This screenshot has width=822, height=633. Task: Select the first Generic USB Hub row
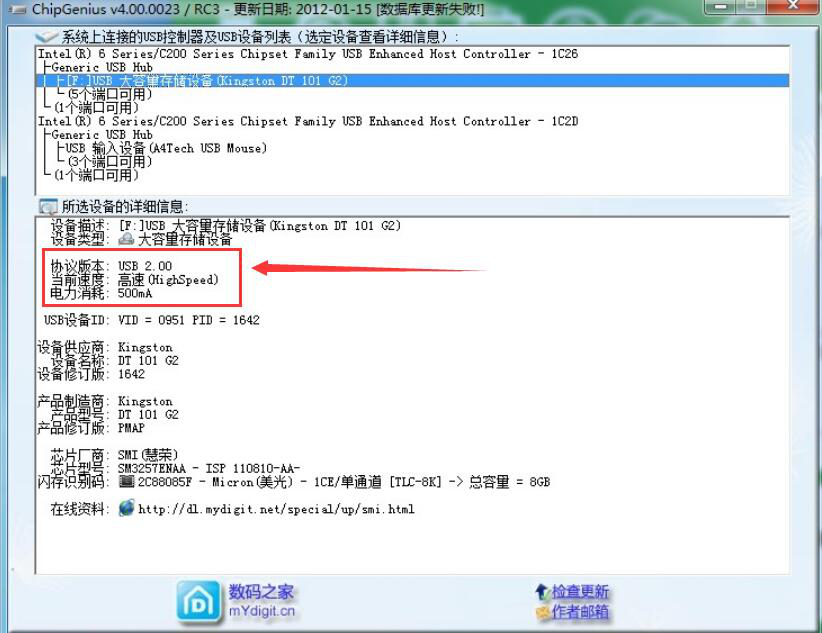tap(102, 67)
